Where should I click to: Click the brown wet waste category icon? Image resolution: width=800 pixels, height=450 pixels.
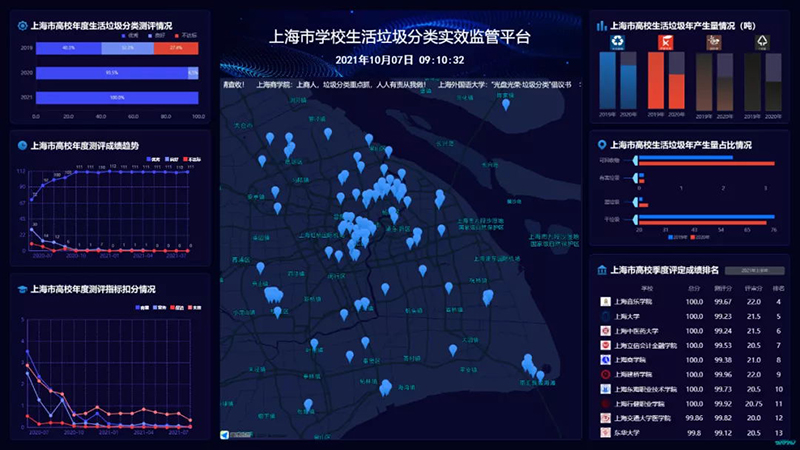pos(713,42)
